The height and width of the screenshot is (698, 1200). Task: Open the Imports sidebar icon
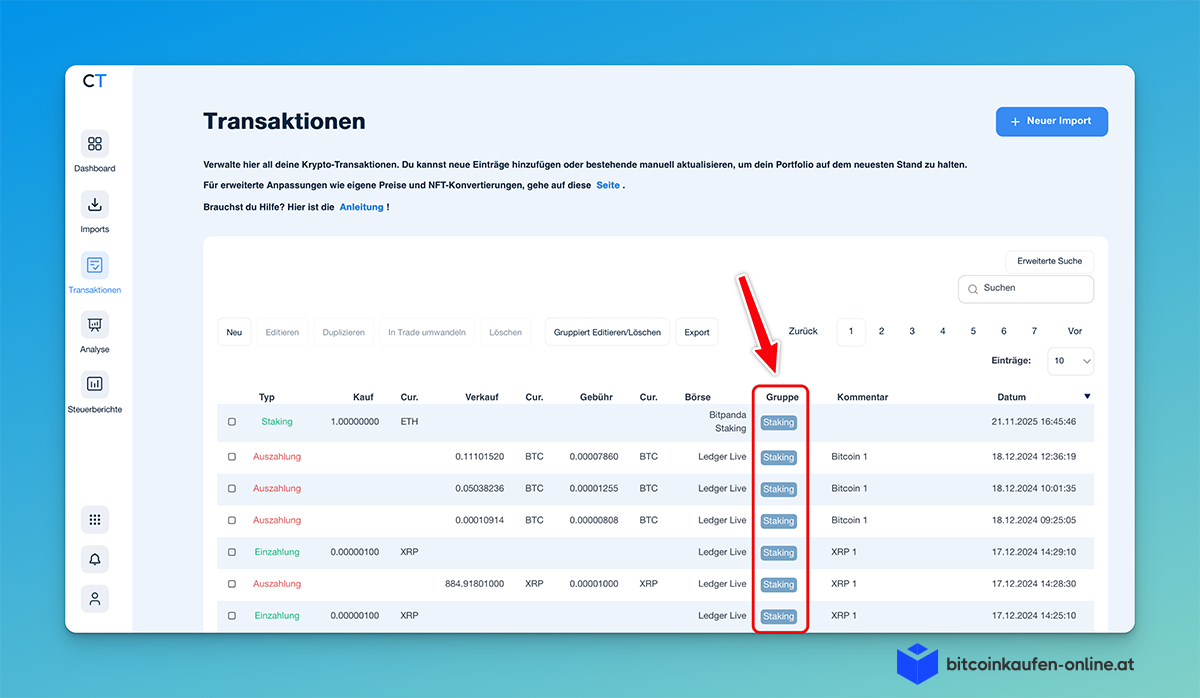tap(95, 205)
